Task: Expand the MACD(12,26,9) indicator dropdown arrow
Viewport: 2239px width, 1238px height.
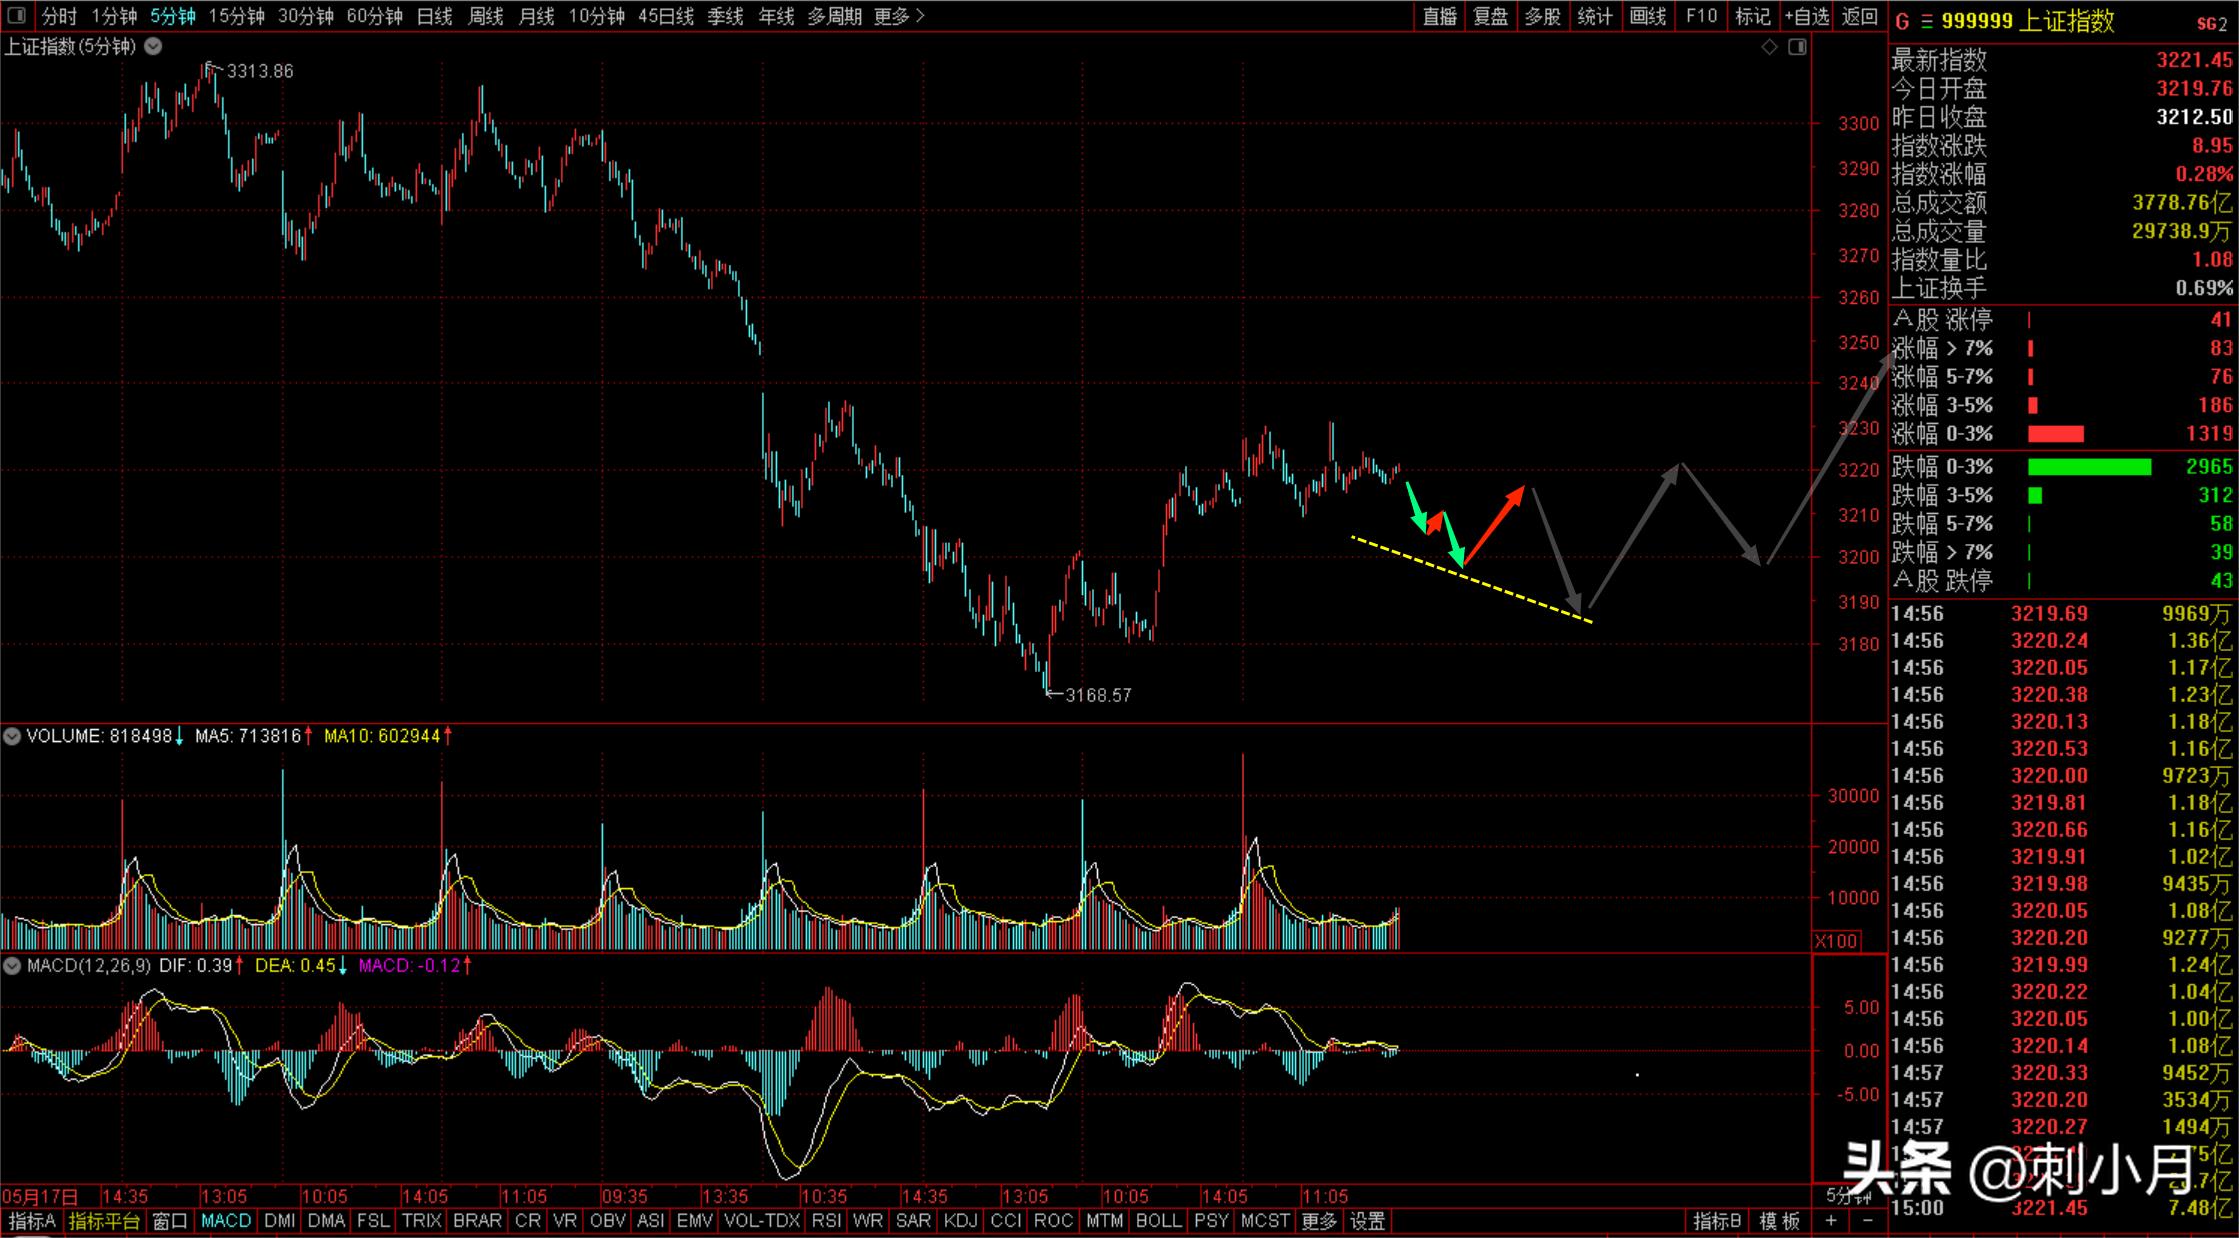Action: pos(12,966)
